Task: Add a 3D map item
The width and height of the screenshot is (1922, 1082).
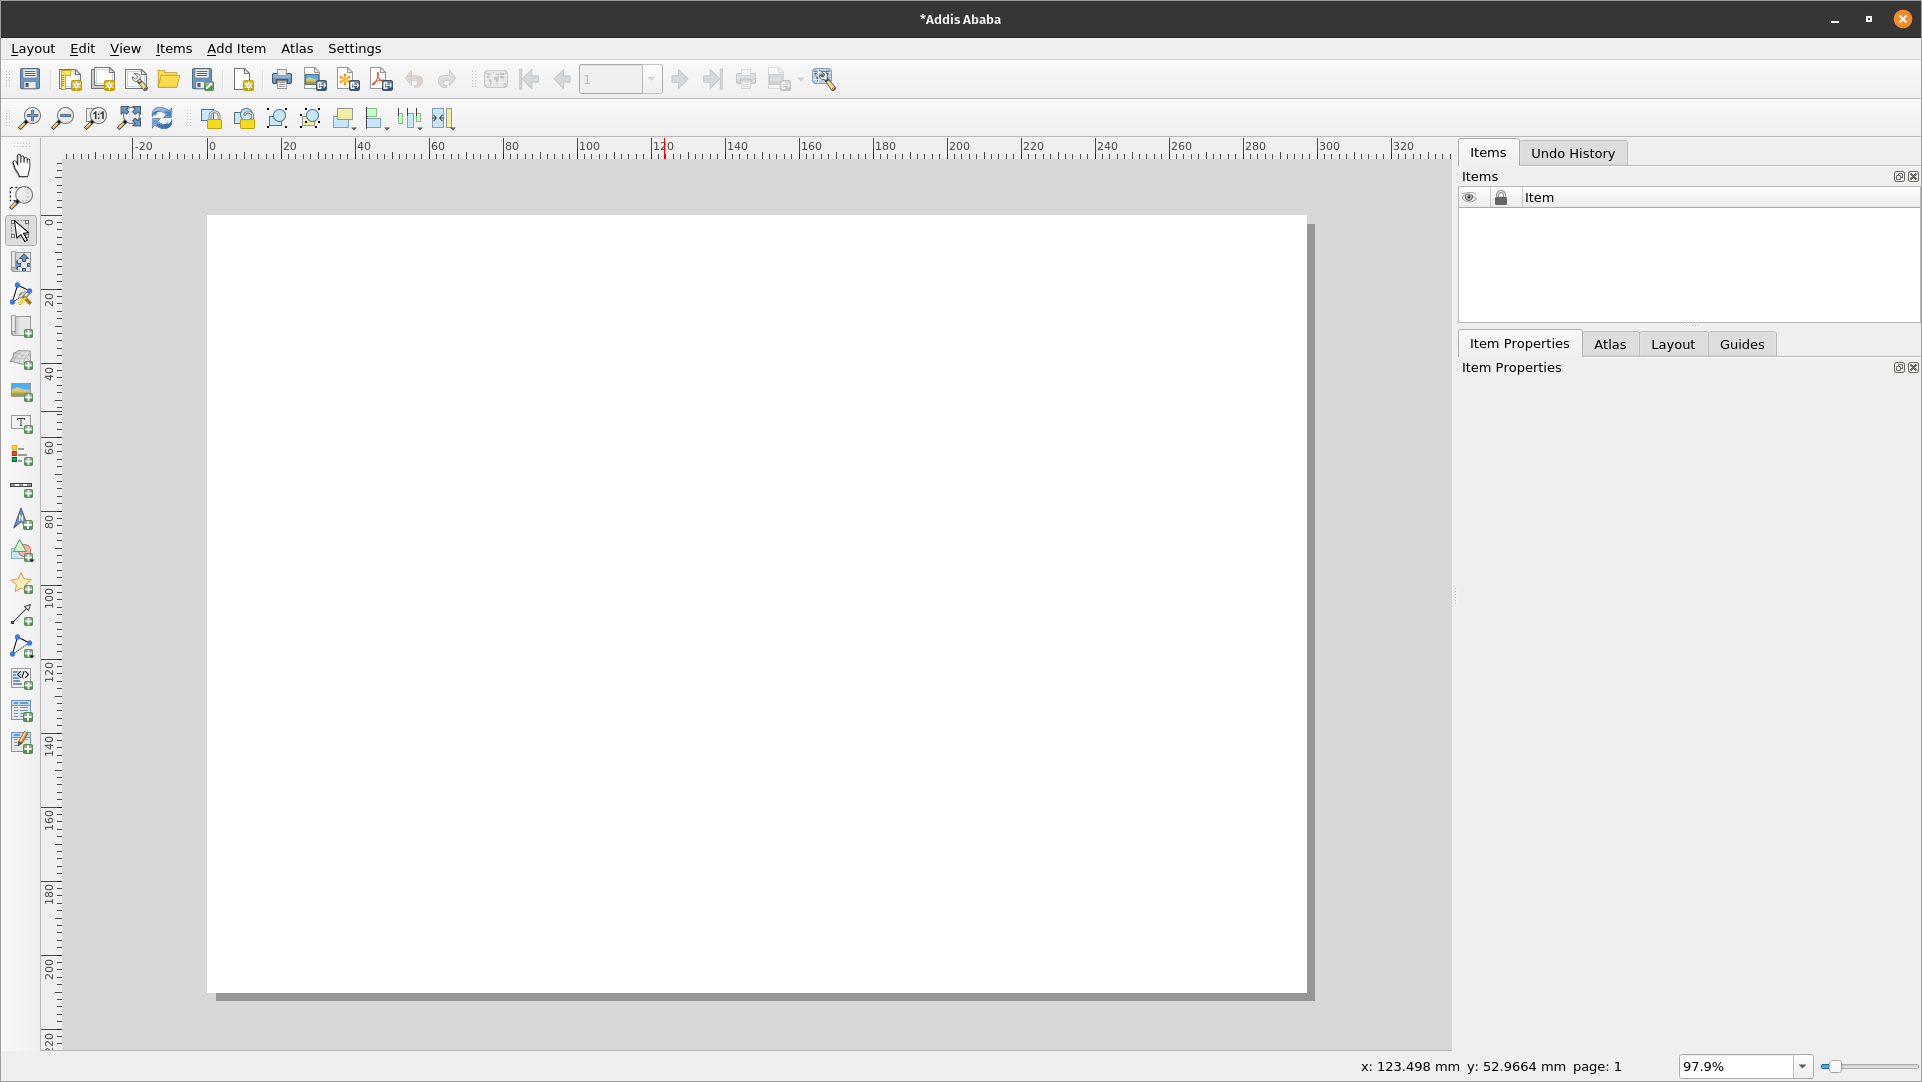Action: pyautogui.click(x=21, y=359)
